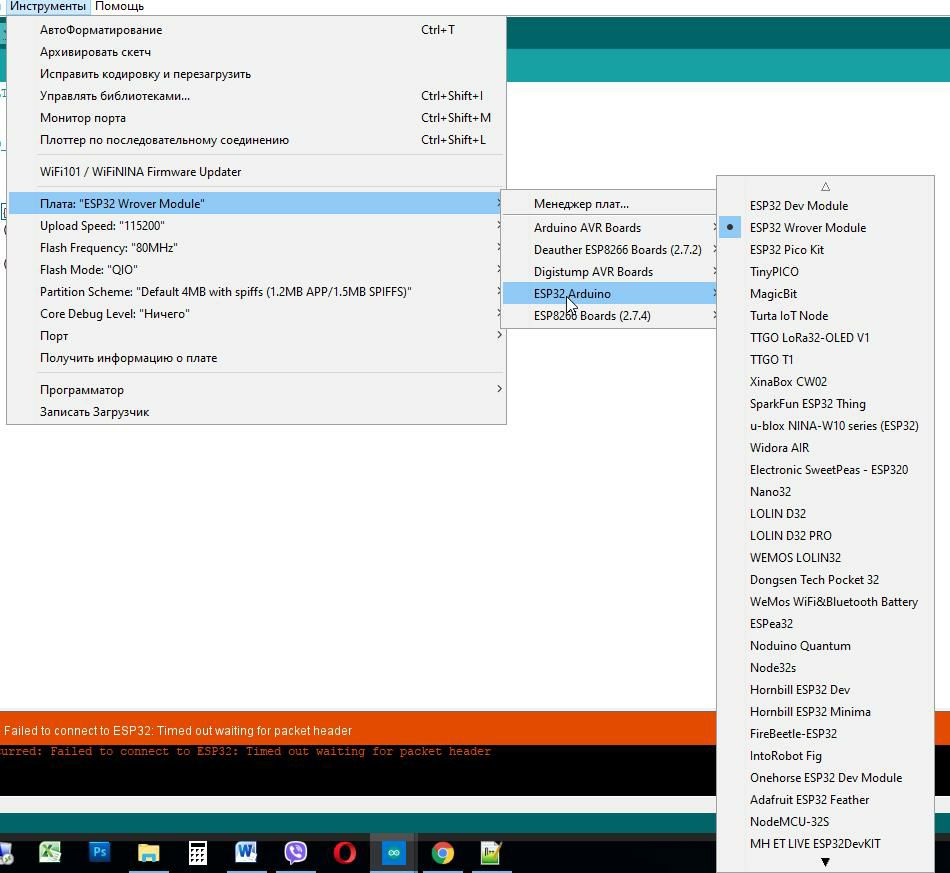Select the ESP32 Pico Kit board

825,250
